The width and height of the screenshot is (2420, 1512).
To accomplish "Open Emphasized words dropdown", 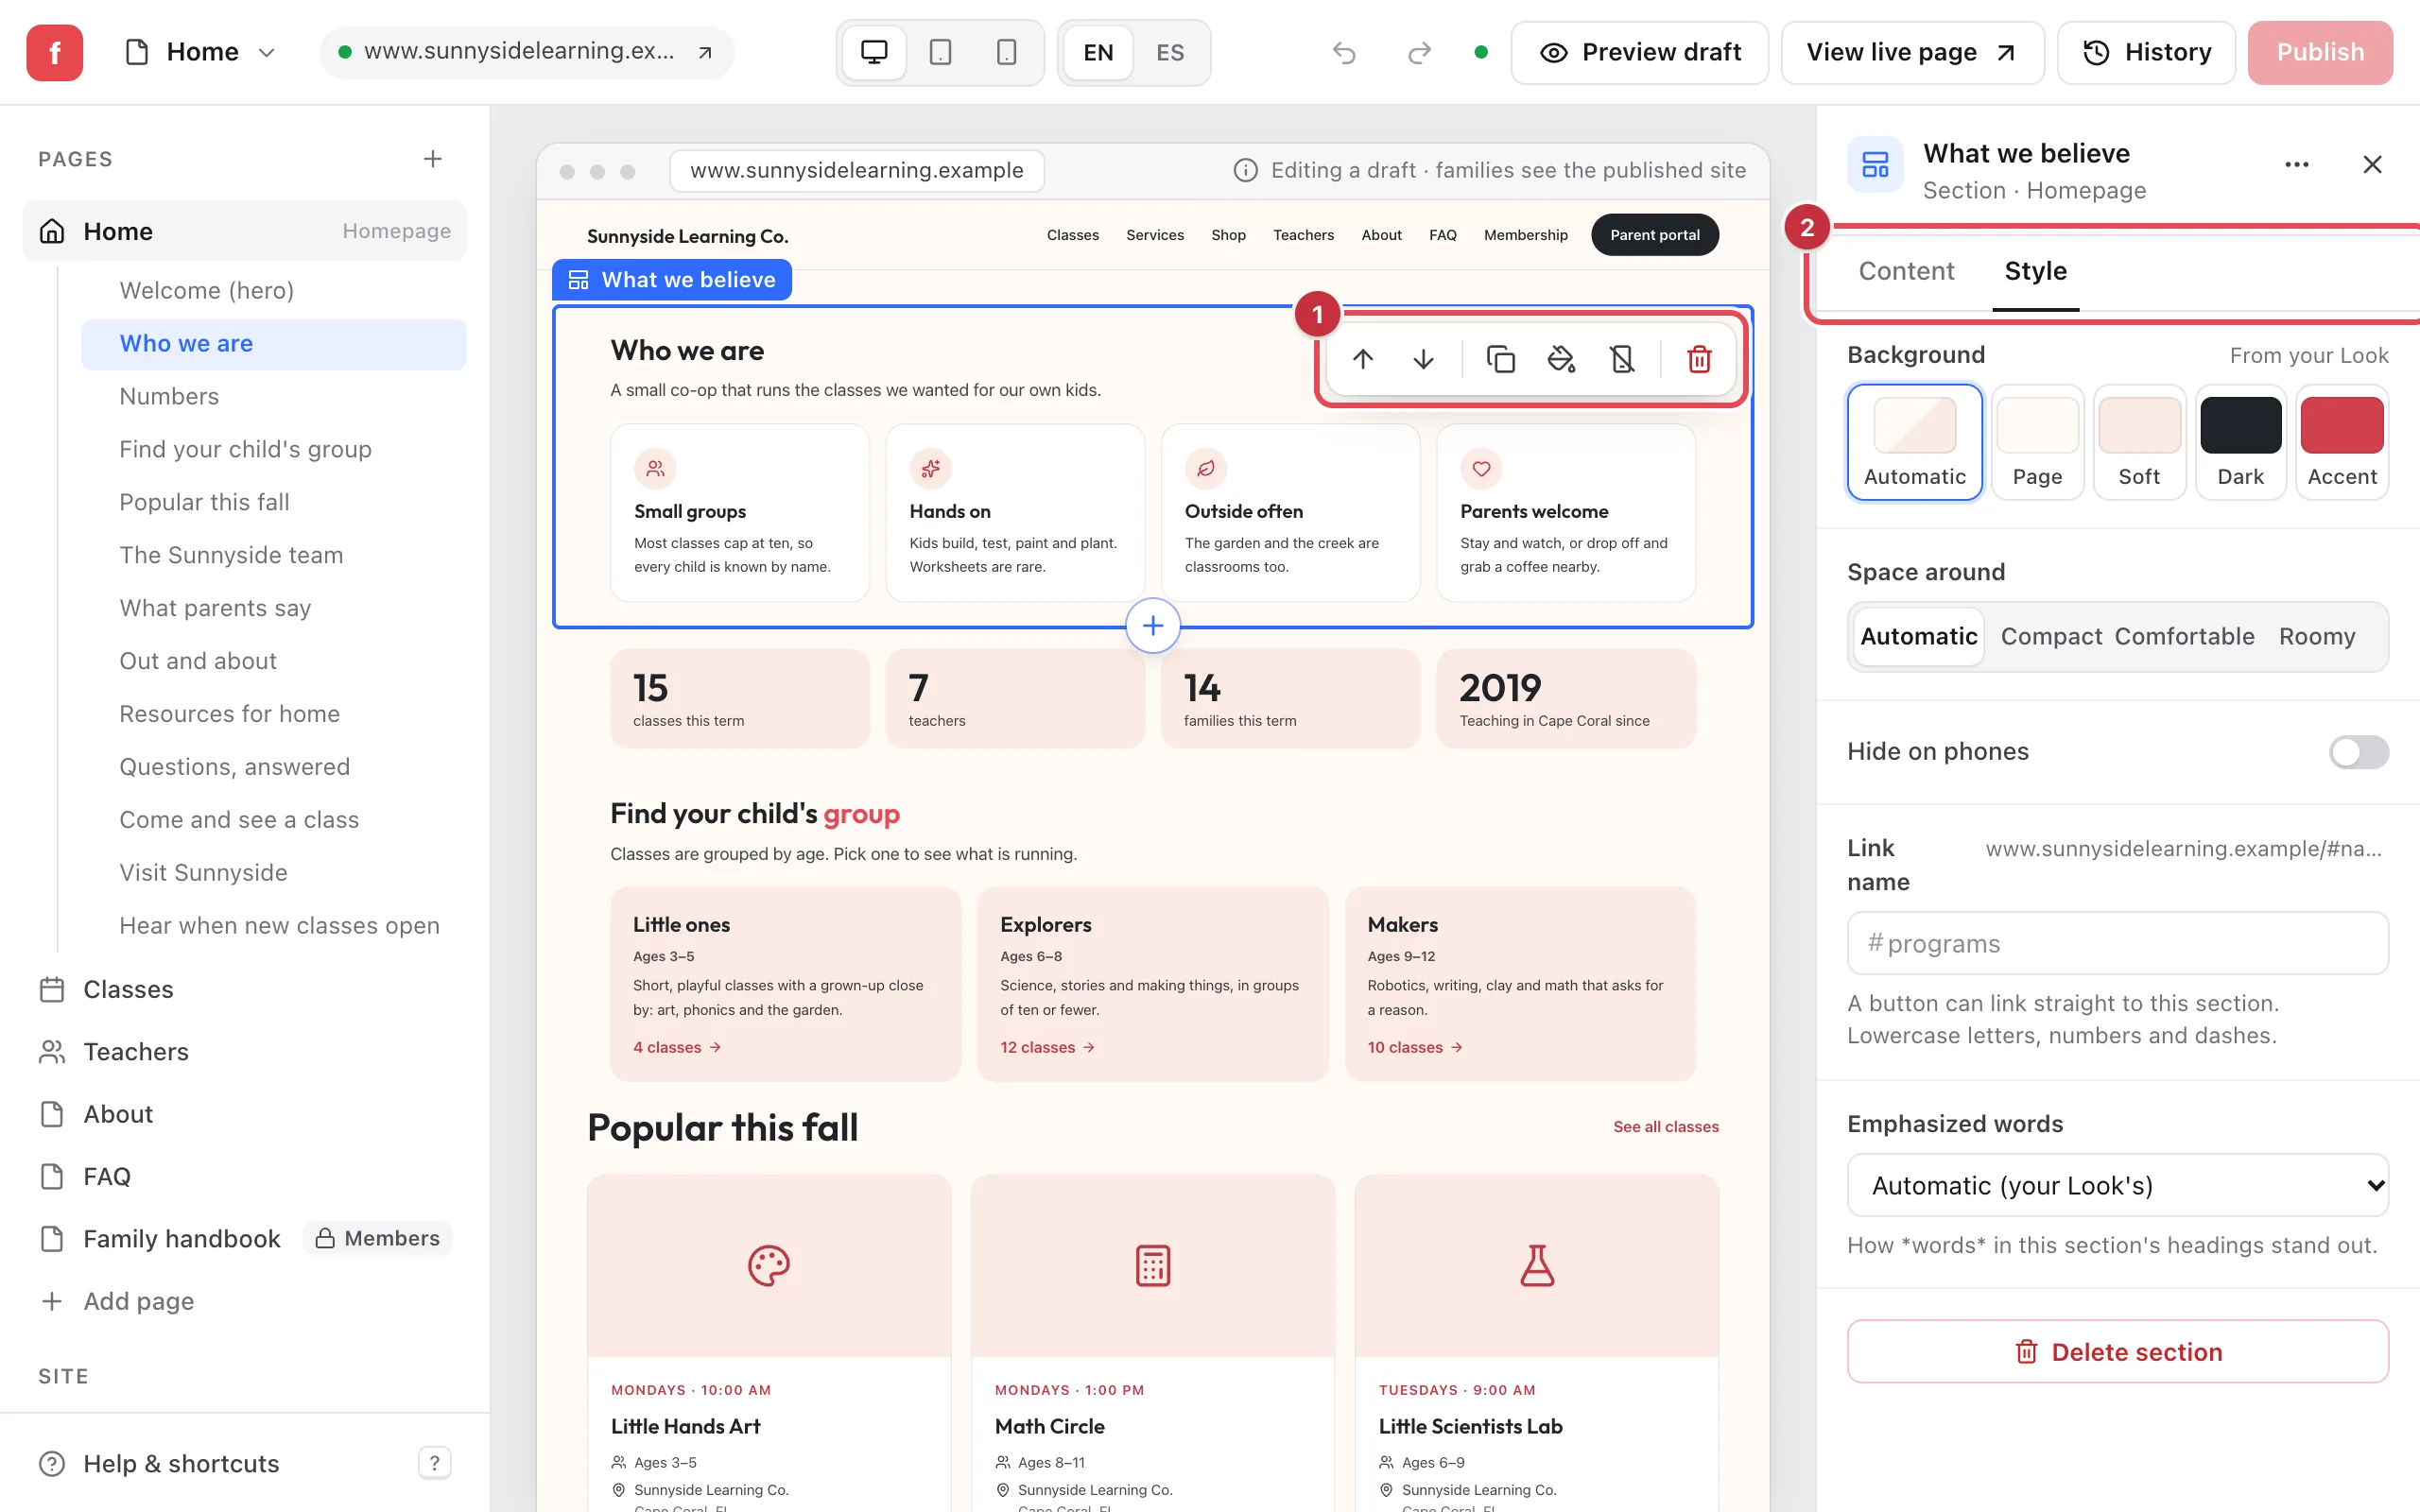I will (2117, 1185).
